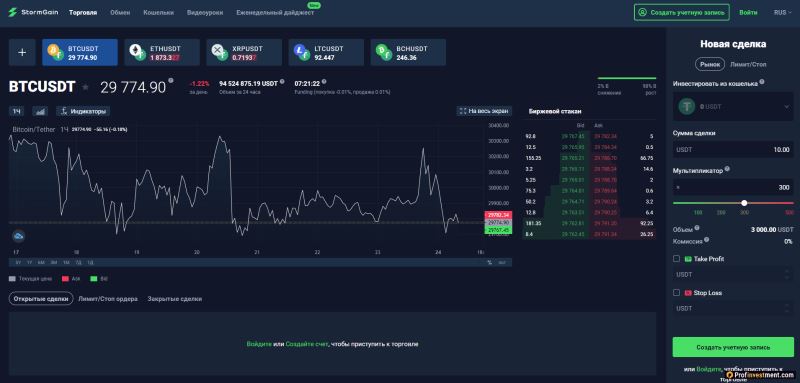The width and height of the screenshot is (800, 383).
Task: Switch to 'Лимит/Стоп ордера' tab
Action: pos(108,299)
